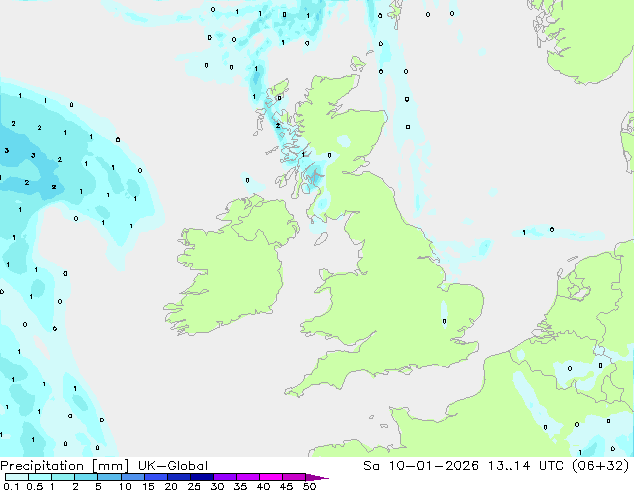Viewport: 634px width, 490px height.
Task: Click the 'UK-Global' model label
Action: click(x=173, y=466)
